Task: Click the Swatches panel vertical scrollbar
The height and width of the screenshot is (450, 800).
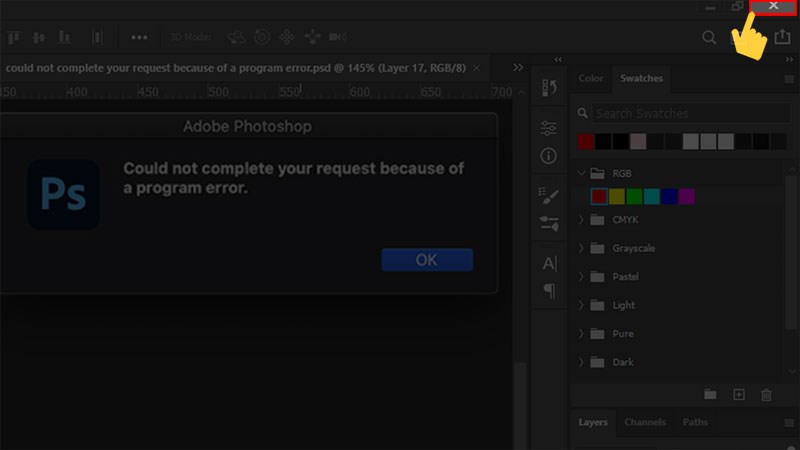Action: 791,253
